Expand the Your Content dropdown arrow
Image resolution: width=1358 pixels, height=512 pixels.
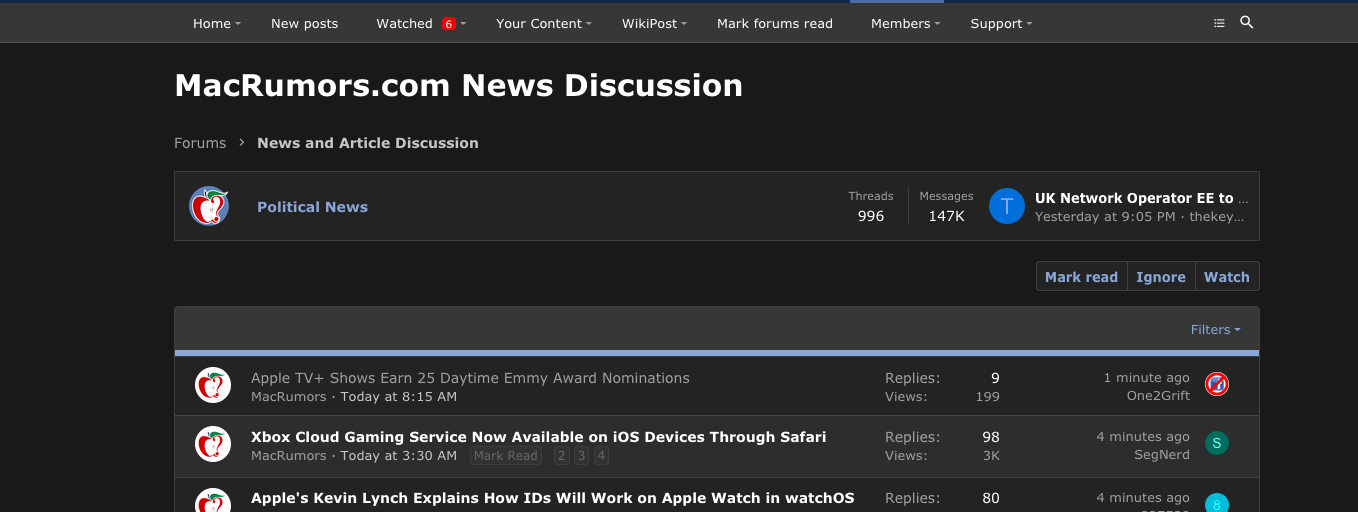point(589,24)
